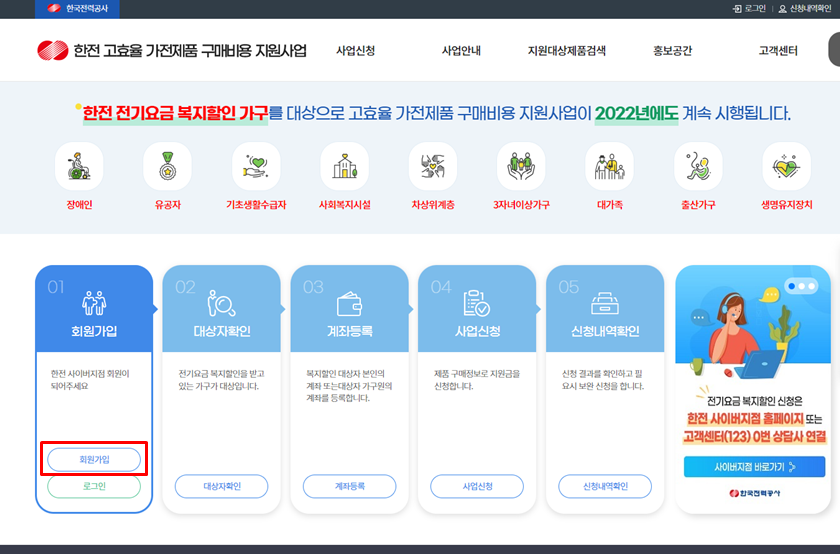Image resolution: width=840 pixels, height=554 pixels.
Task: Click the 사업신청 step 04 header
Action: [x=477, y=309]
